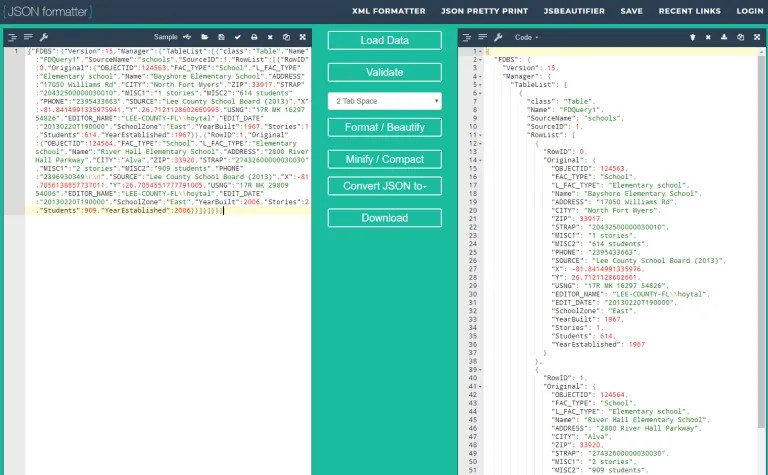Open Recent Links in the top navigation
The image size is (768, 475).
pyautogui.click(x=690, y=11)
